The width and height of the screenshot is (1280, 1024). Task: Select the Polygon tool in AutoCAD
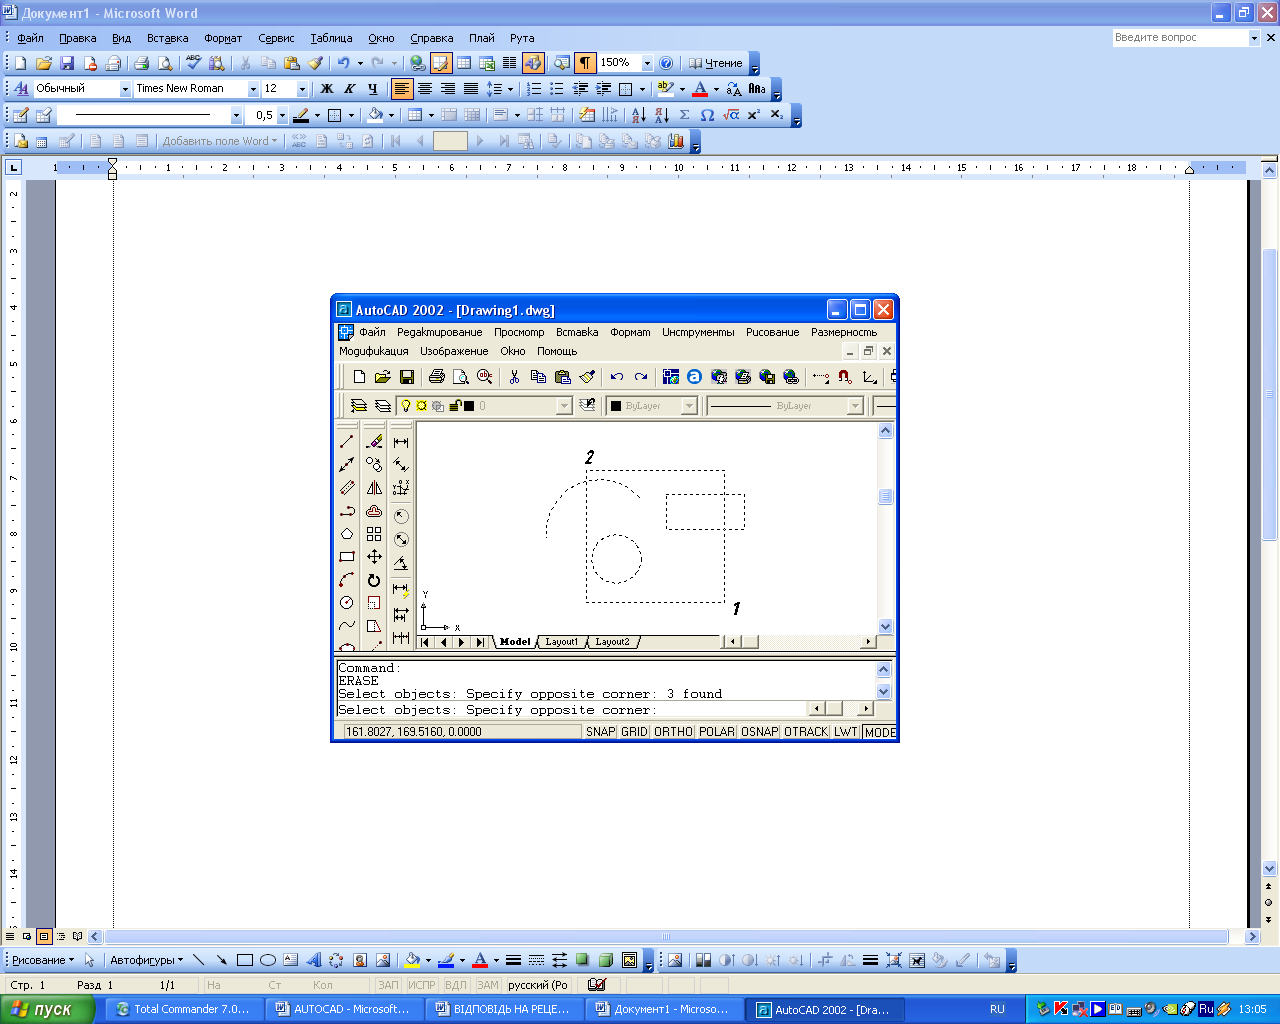[x=347, y=534]
